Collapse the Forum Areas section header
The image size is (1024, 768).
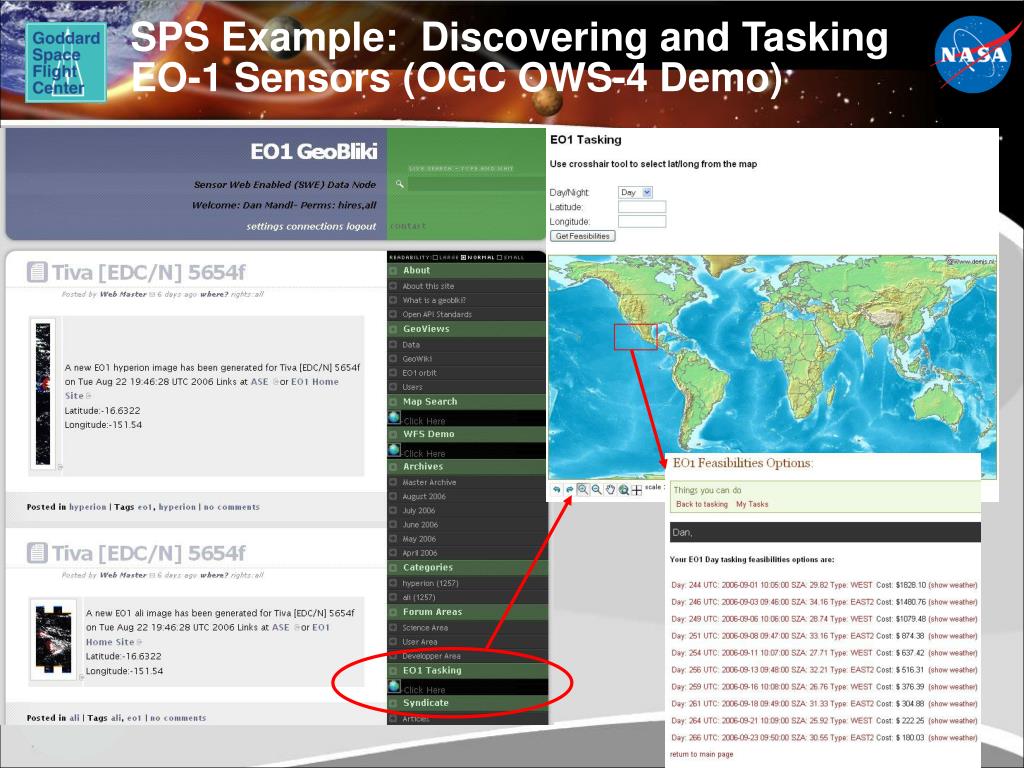(466, 613)
